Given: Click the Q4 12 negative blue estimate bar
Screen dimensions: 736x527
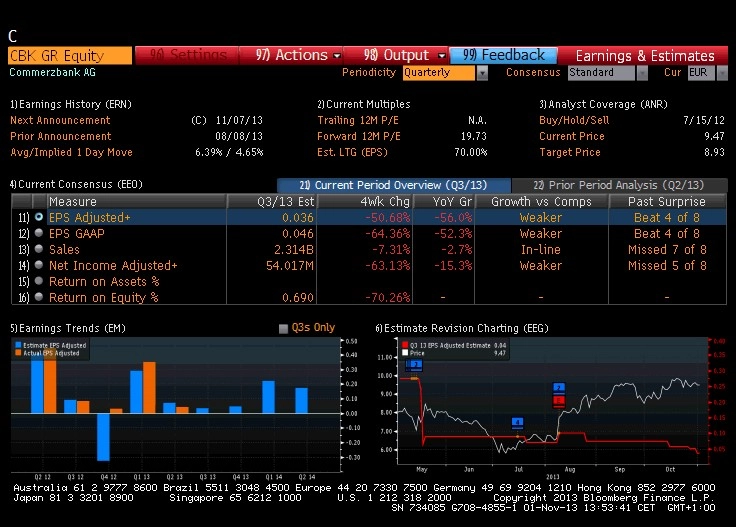Looking at the screenshot, I should click(103, 437).
